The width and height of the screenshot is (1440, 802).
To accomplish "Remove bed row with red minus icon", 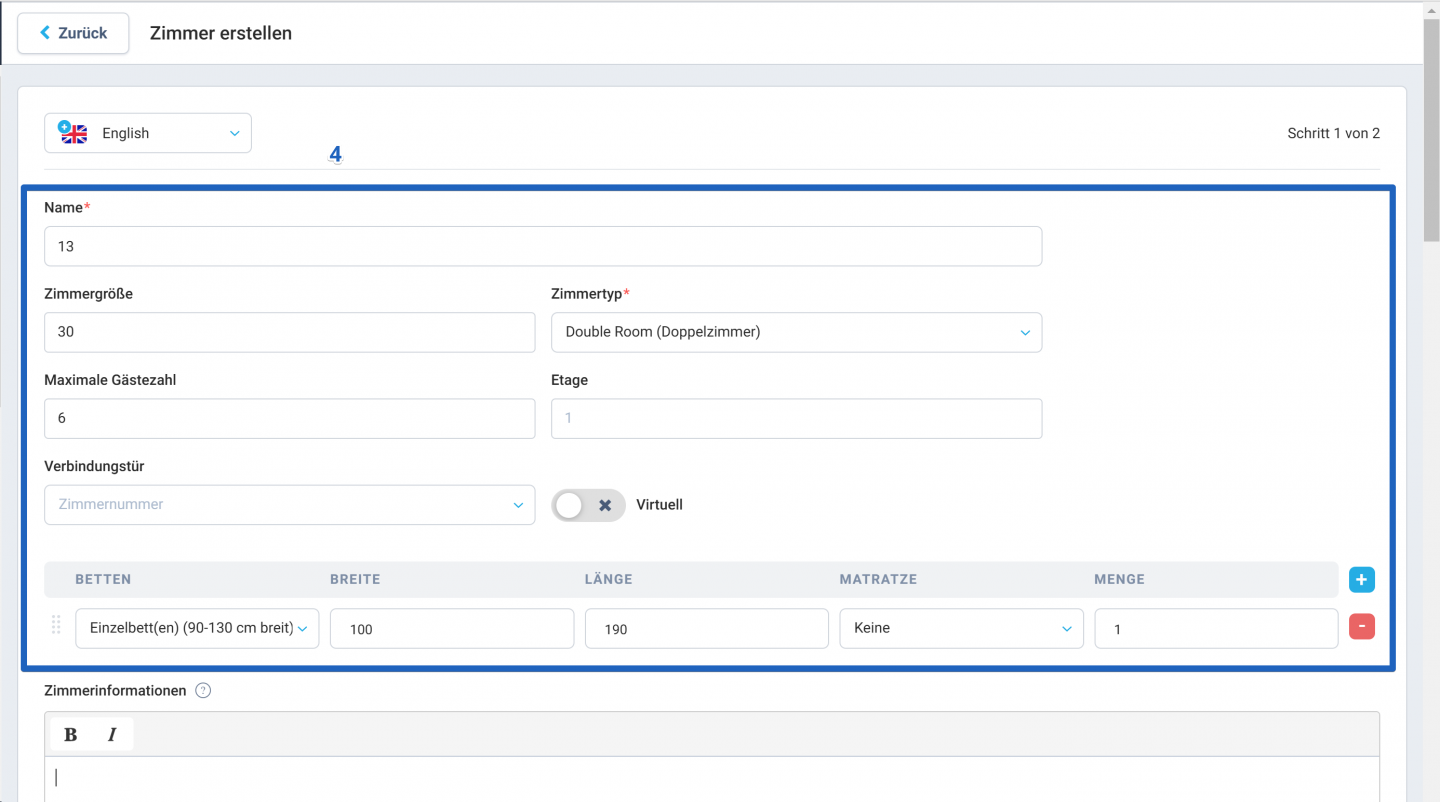I will coord(1361,627).
